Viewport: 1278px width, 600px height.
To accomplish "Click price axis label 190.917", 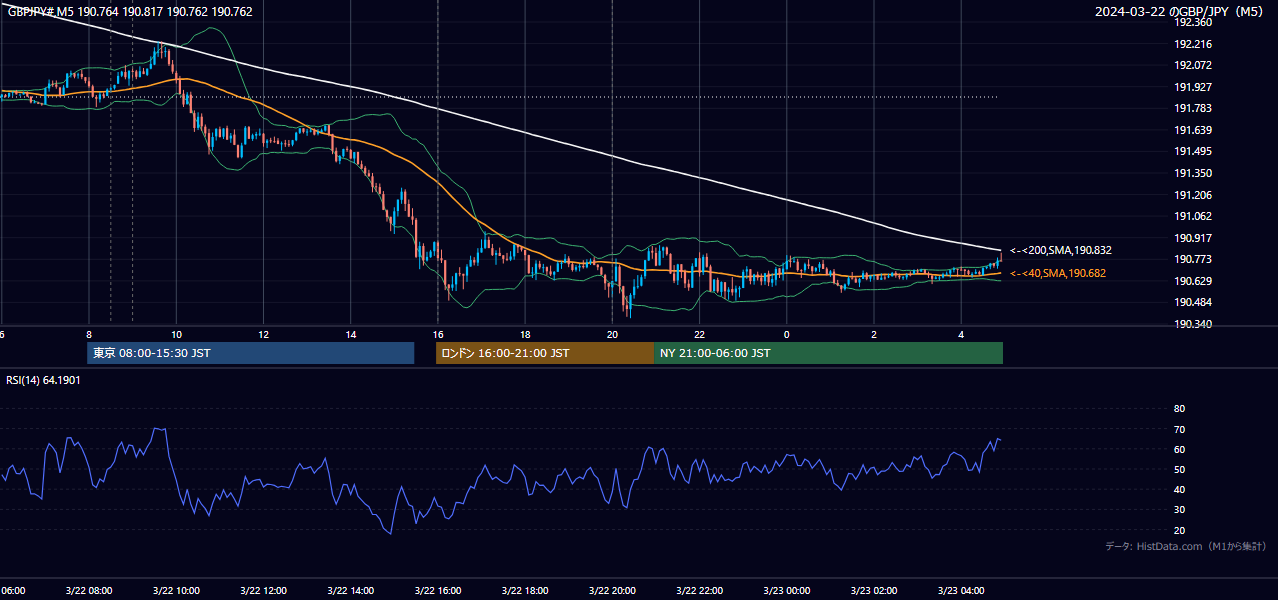I will 1192,238.
